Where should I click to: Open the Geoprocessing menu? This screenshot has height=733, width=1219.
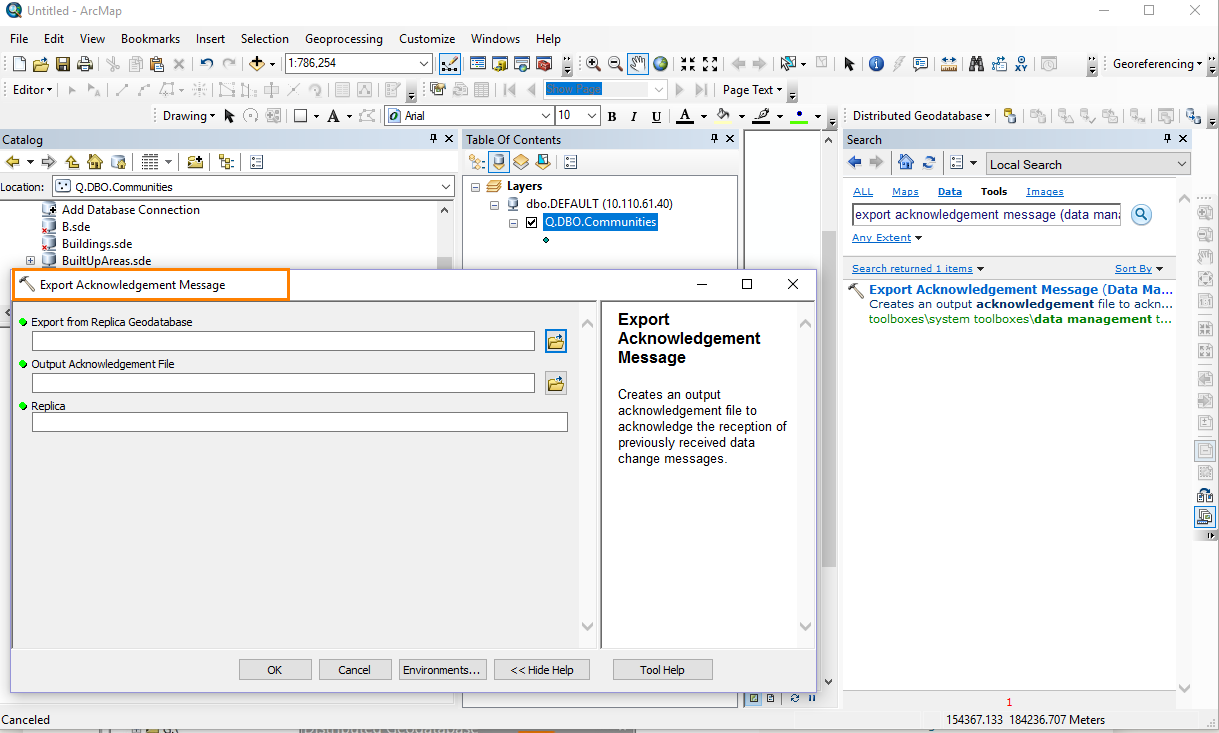[343, 39]
